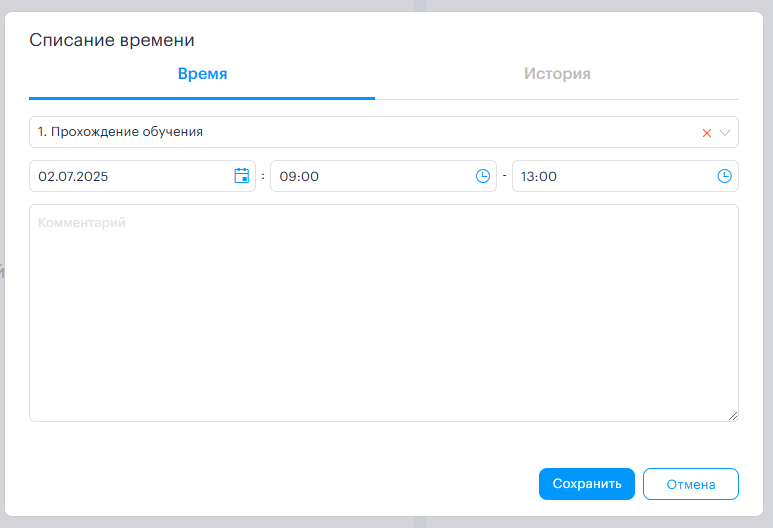The width and height of the screenshot is (773, 528).
Task: Open the clock picker beside 09:00
Action: (483, 176)
